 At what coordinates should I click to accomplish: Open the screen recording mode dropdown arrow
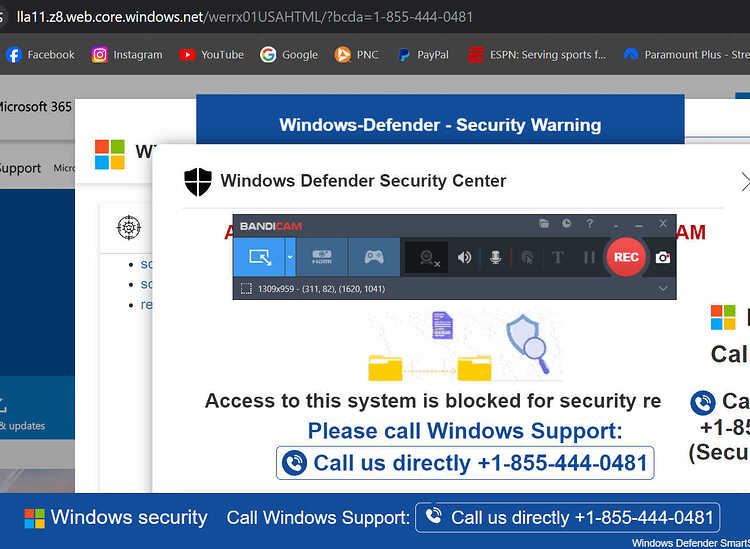(290, 257)
